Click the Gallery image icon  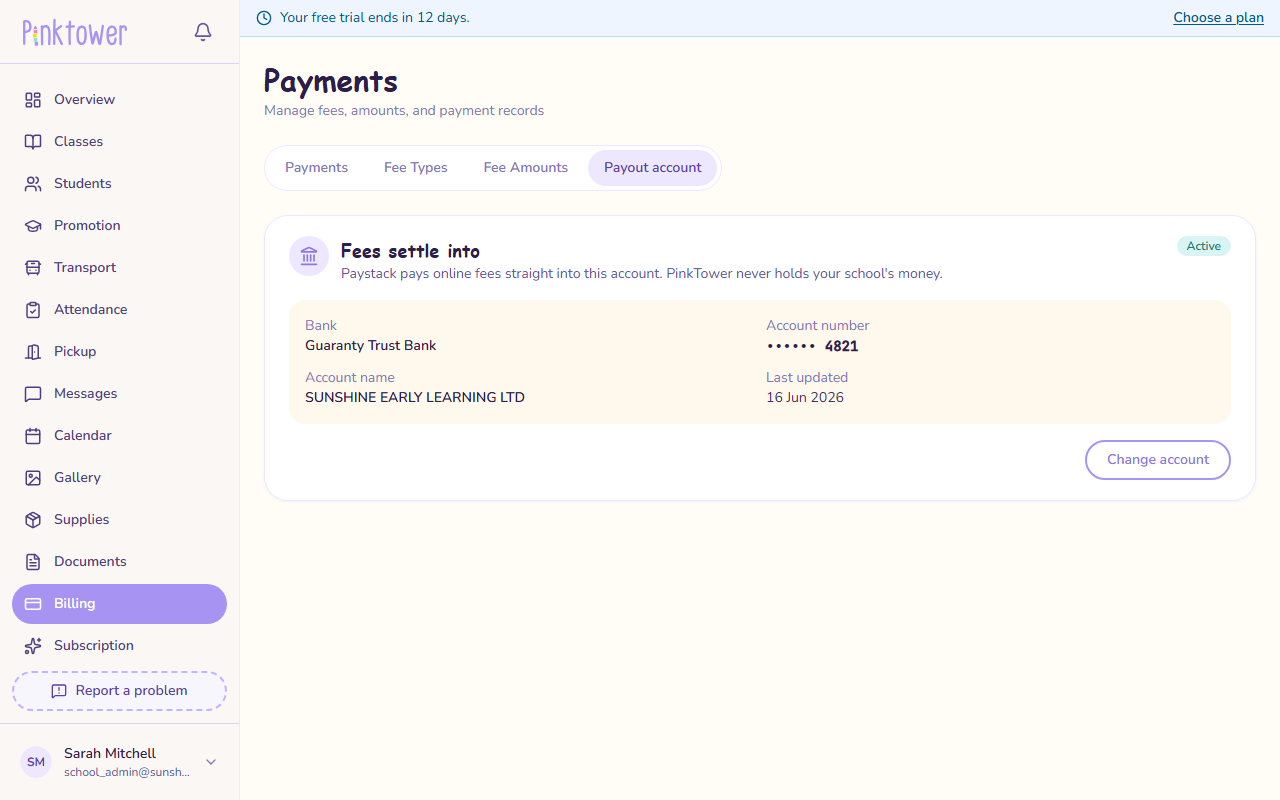33,478
